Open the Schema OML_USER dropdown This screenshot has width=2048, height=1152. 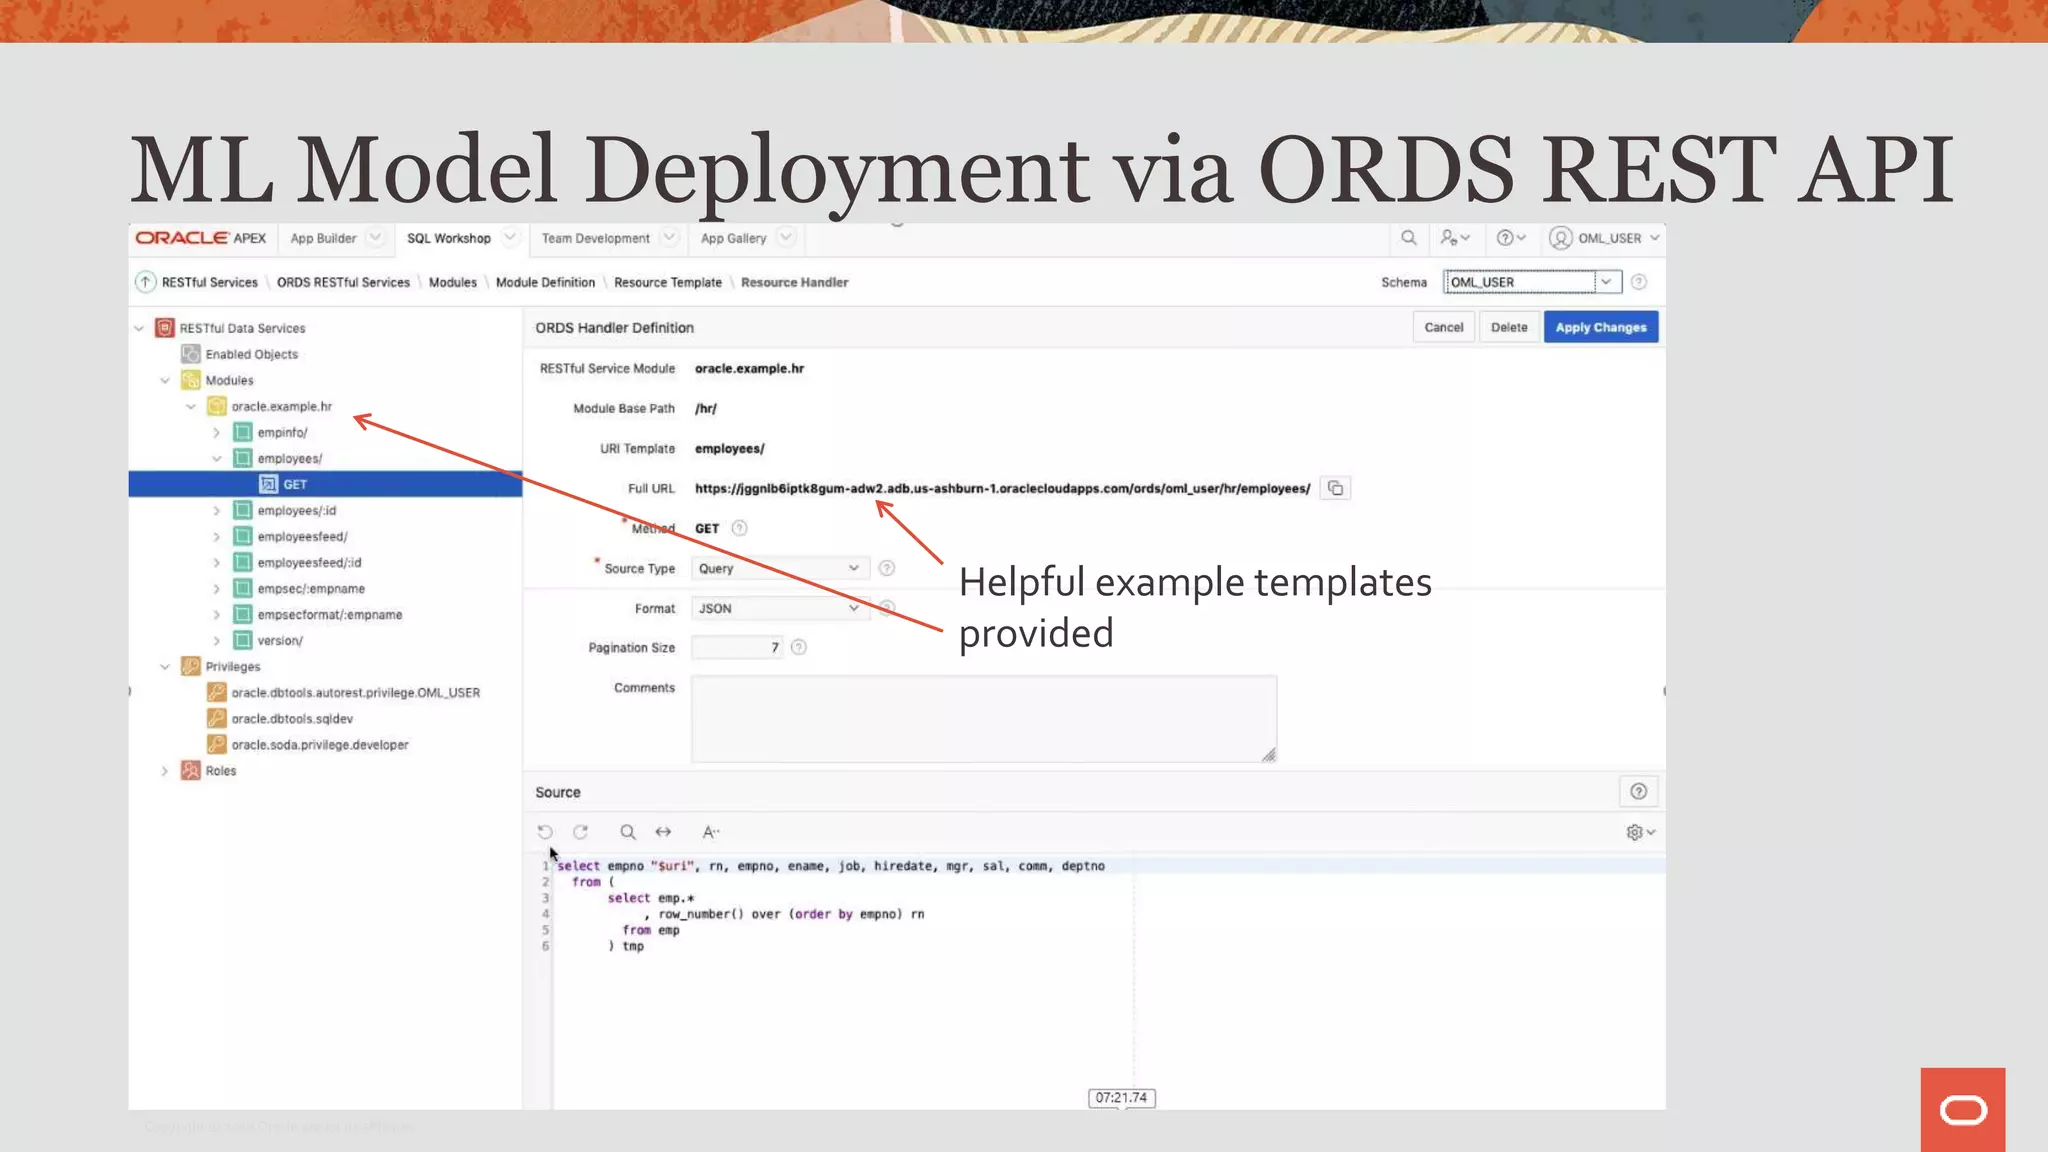(1532, 282)
